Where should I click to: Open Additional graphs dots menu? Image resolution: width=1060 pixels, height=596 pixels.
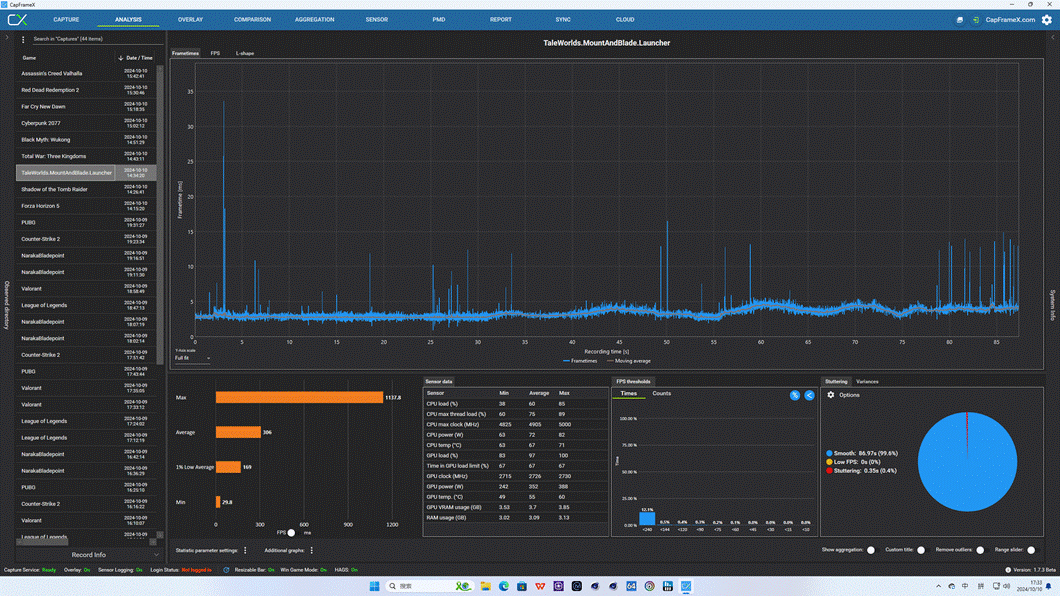click(x=311, y=551)
